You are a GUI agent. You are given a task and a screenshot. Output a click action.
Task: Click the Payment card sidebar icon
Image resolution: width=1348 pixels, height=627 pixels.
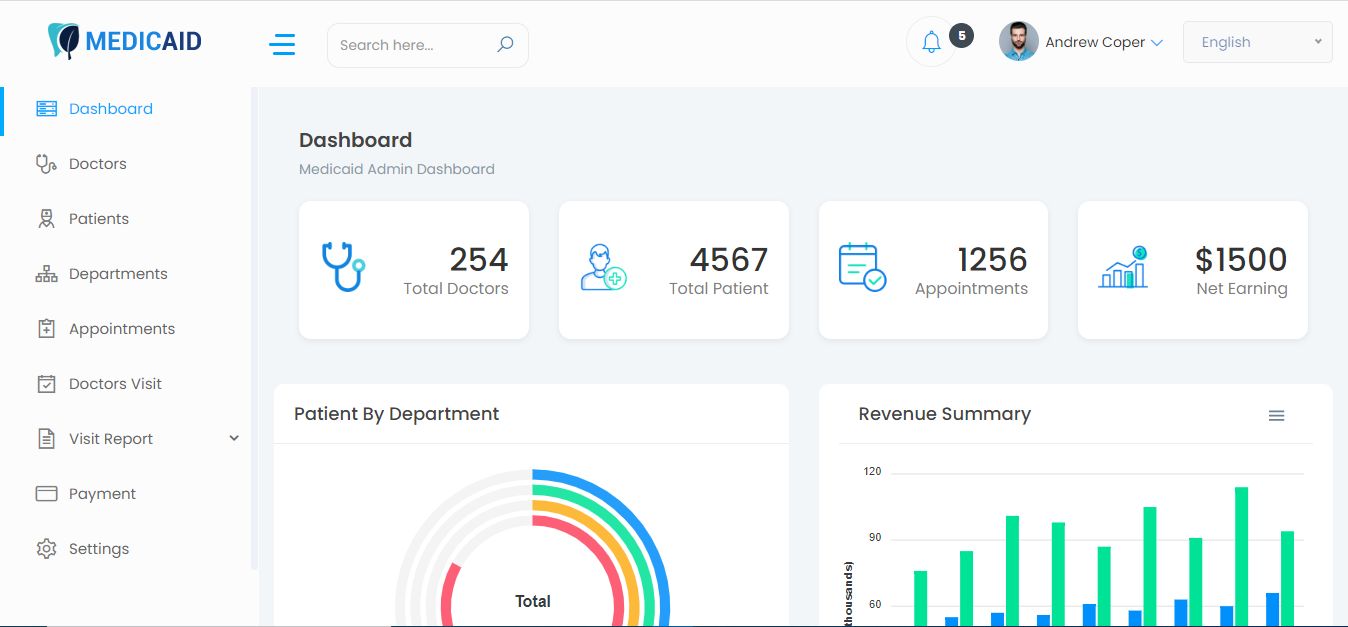pyautogui.click(x=46, y=494)
